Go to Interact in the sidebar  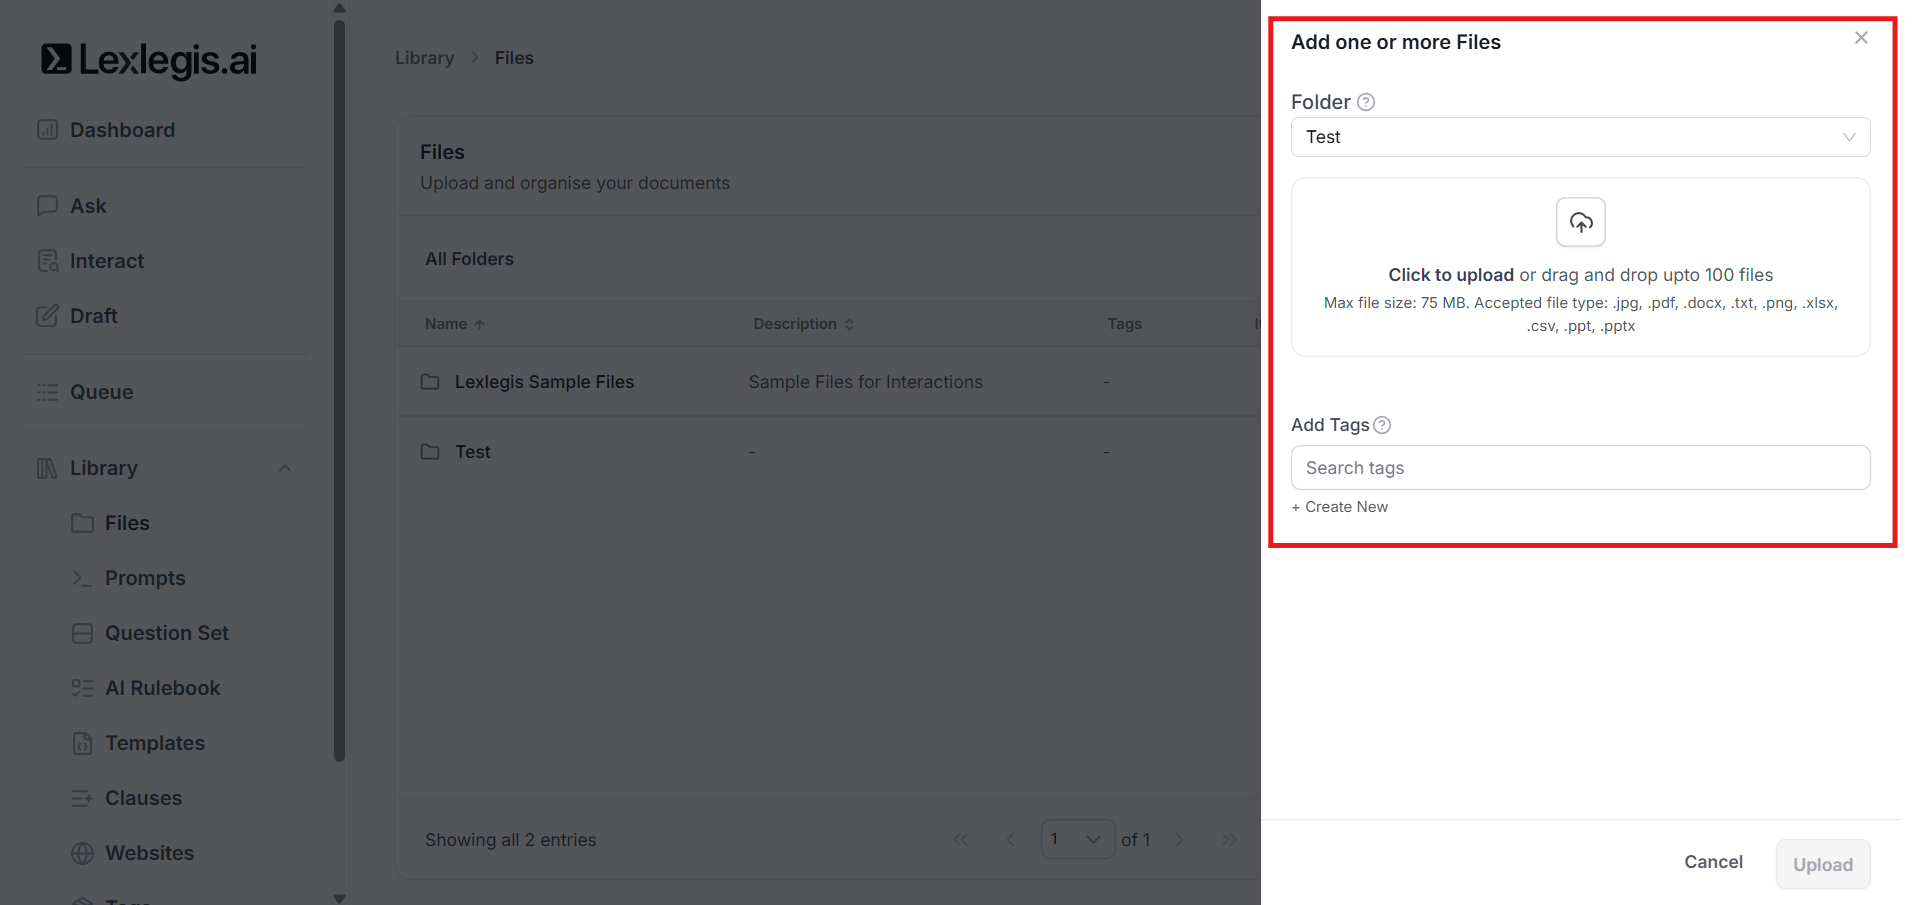click(106, 261)
